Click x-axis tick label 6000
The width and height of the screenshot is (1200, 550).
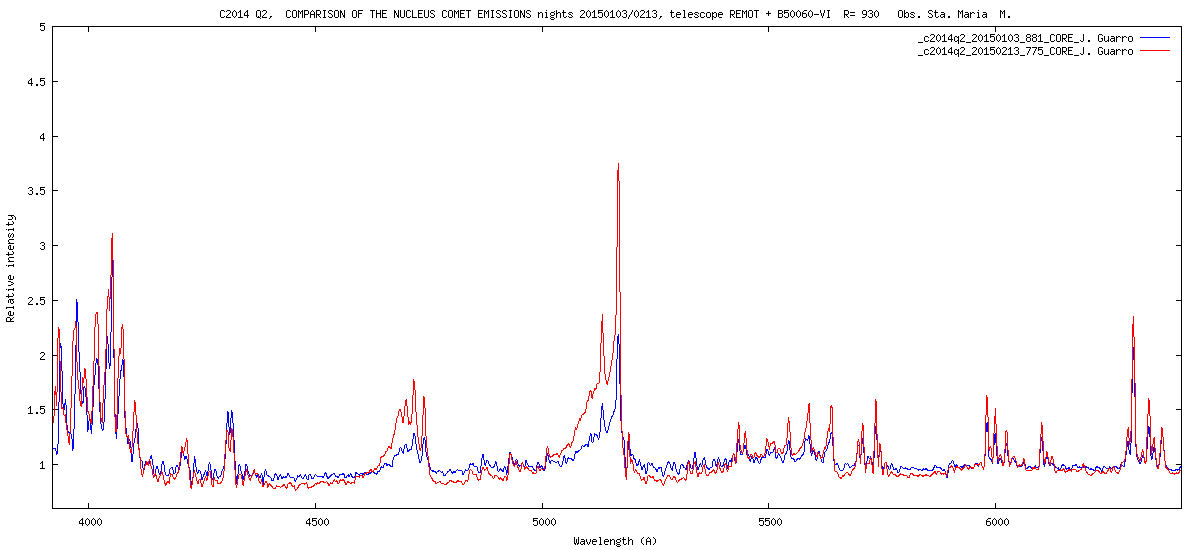(x=997, y=521)
